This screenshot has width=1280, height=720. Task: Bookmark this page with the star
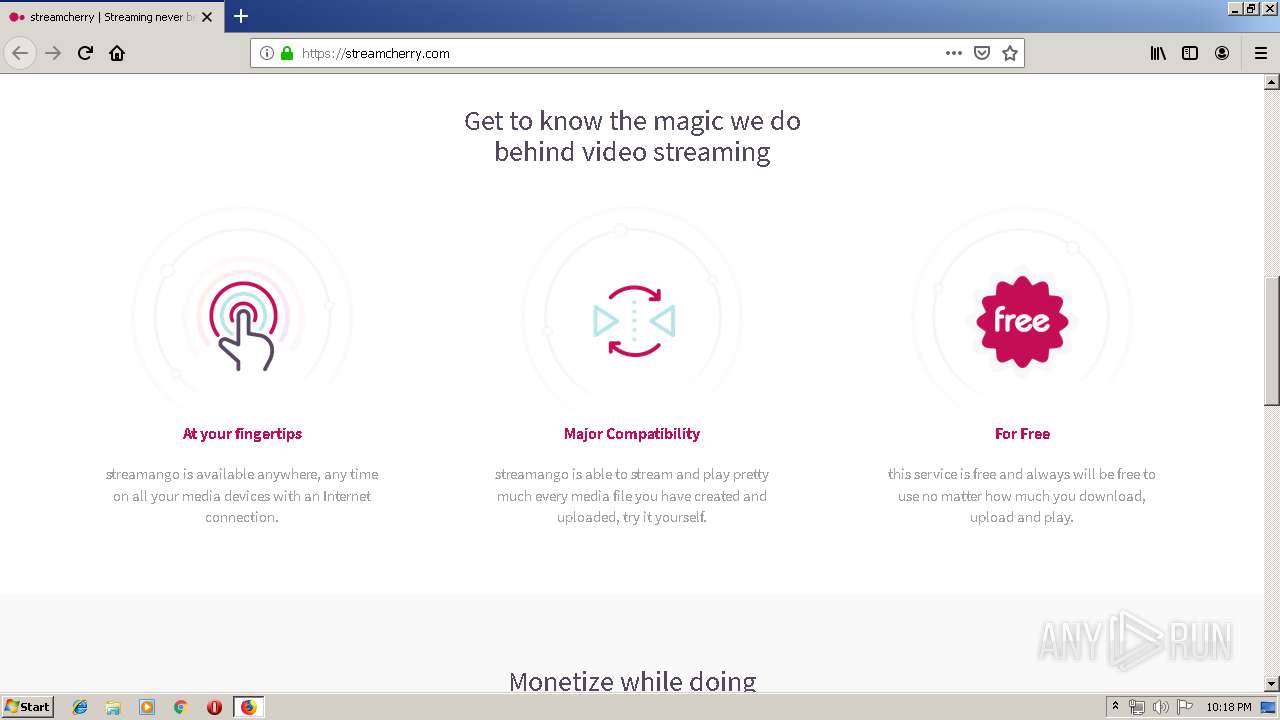point(1010,53)
